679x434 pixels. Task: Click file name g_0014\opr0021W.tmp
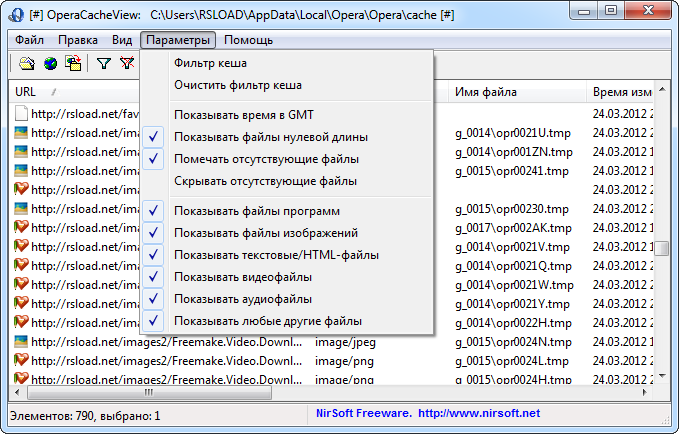coord(514,285)
